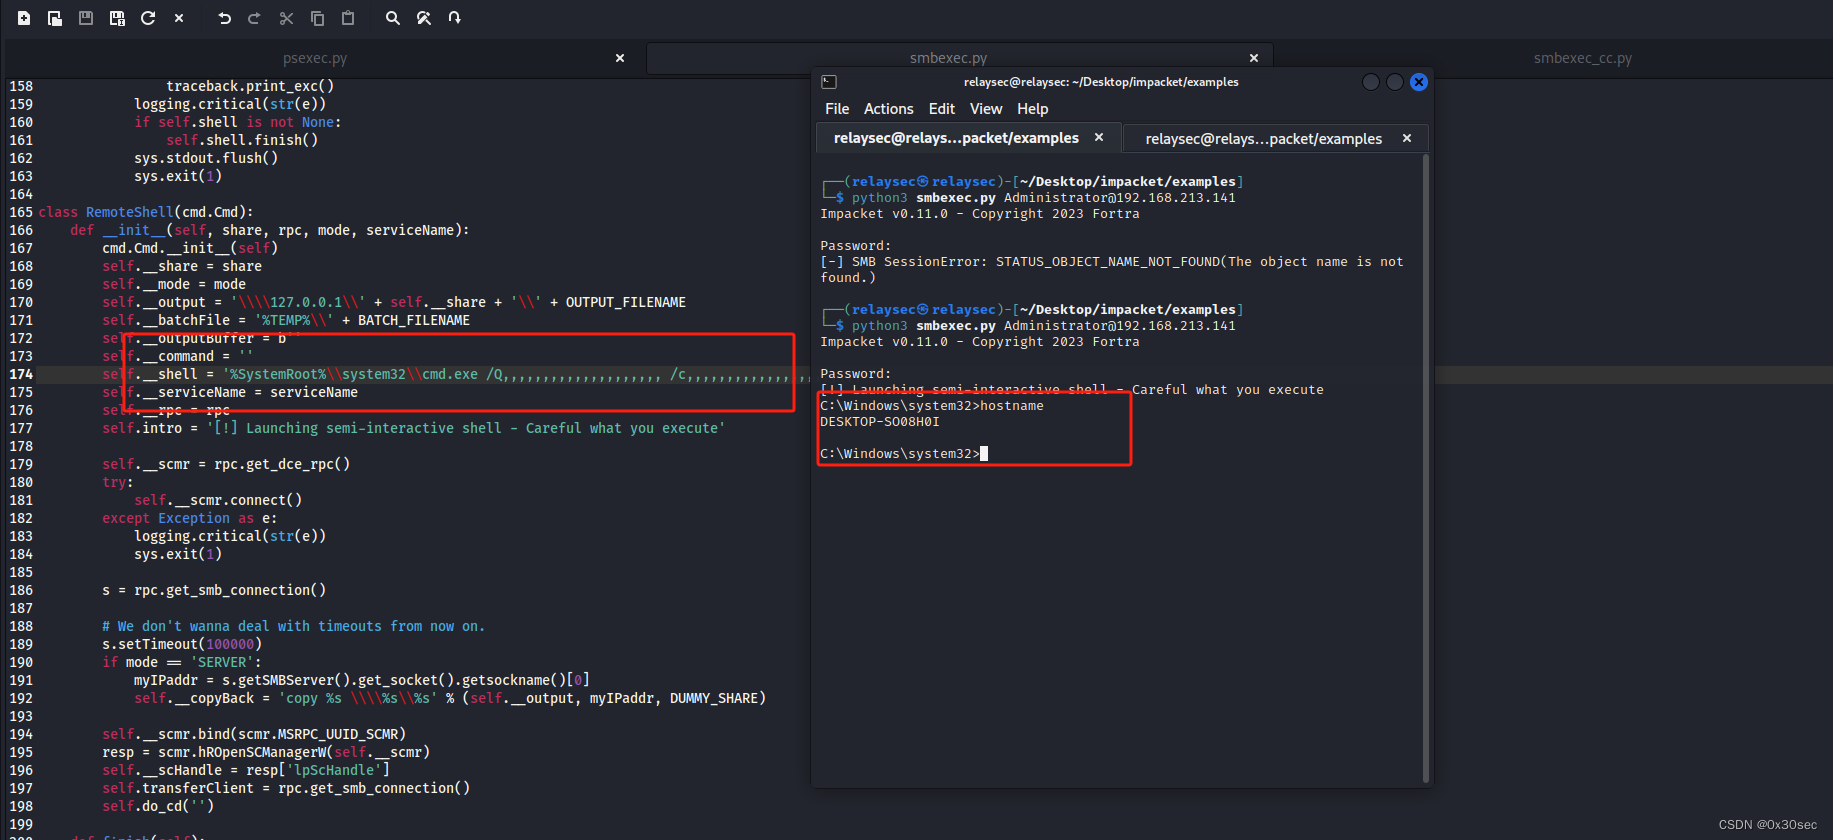This screenshot has height=840, width=1833.
Task: Click the second toolbar icon with overlapping pages
Action: point(55,18)
